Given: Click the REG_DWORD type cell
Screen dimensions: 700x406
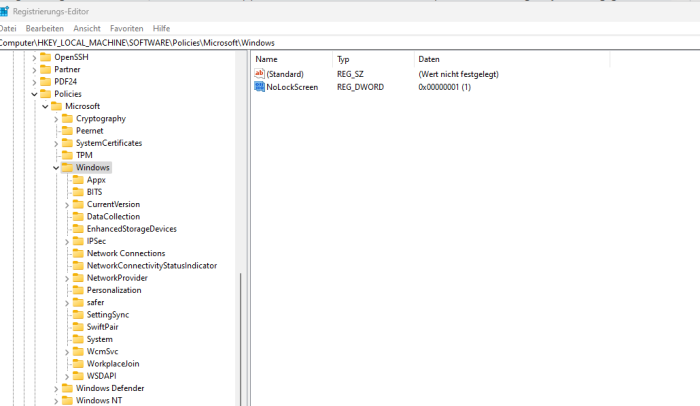Looking at the screenshot, I should pyautogui.click(x=360, y=87).
